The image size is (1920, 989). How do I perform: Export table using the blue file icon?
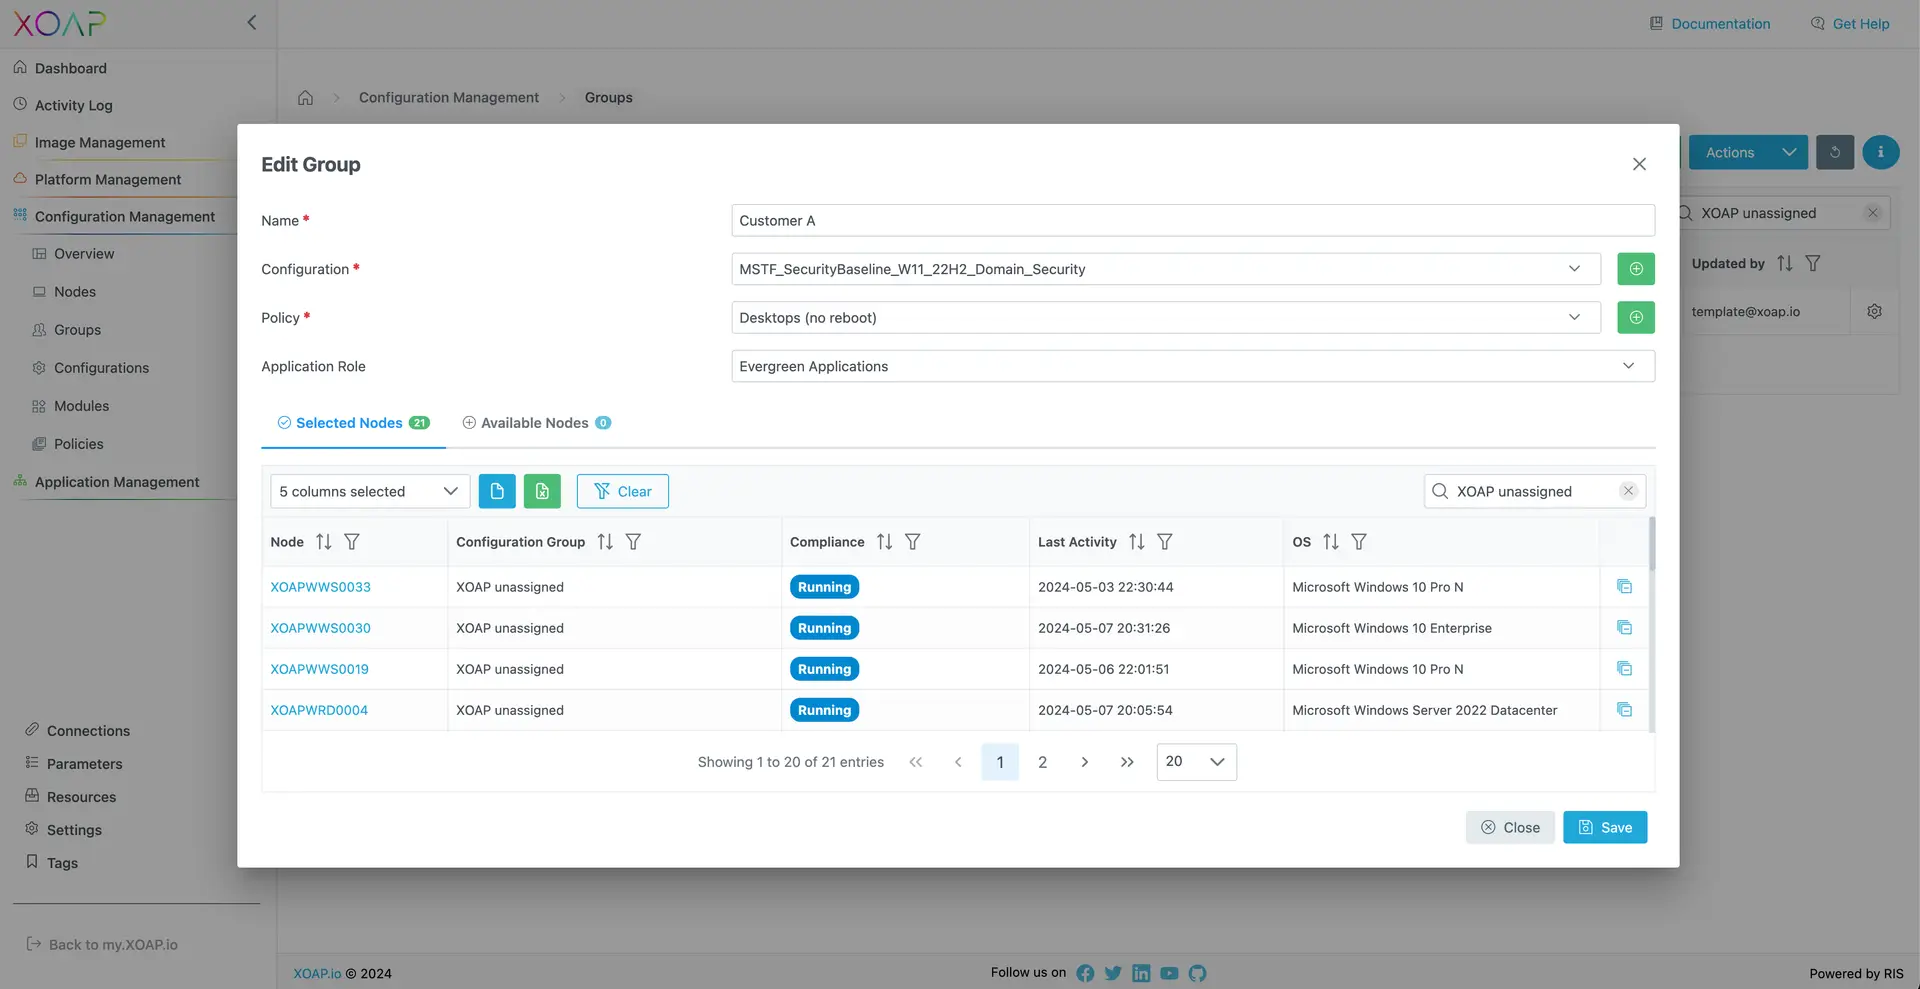point(497,491)
